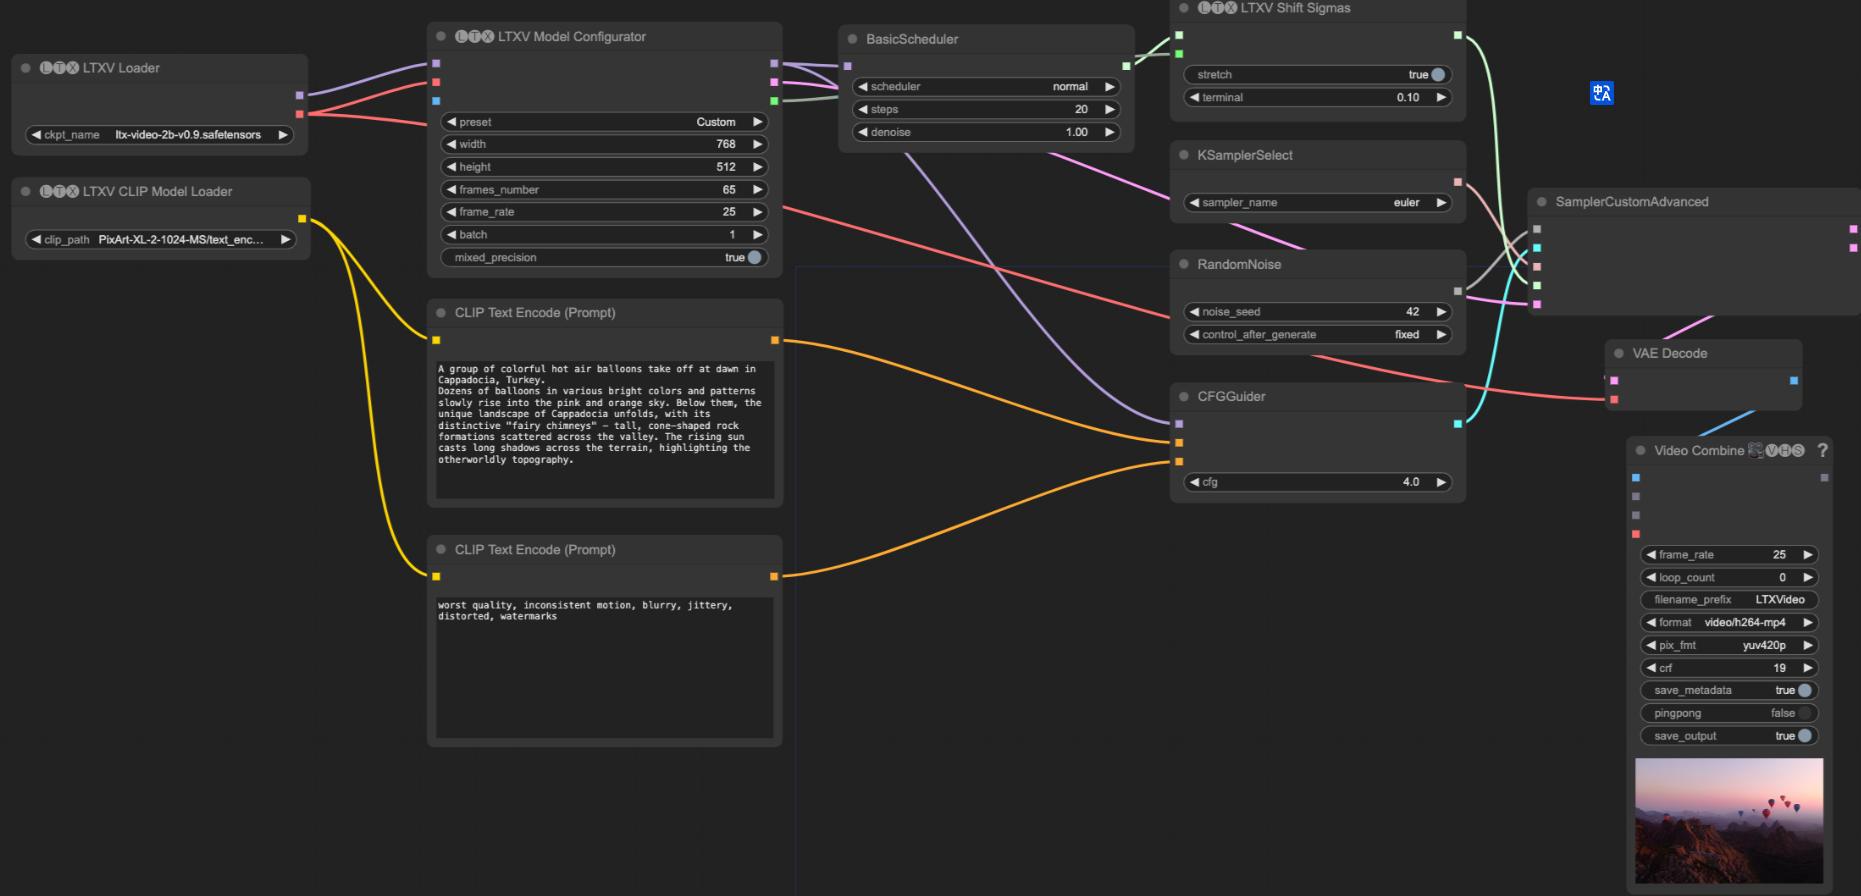1861x896 pixels.
Task: Collapse the RandomNoise node using its dot
Action: point(1184,265)
